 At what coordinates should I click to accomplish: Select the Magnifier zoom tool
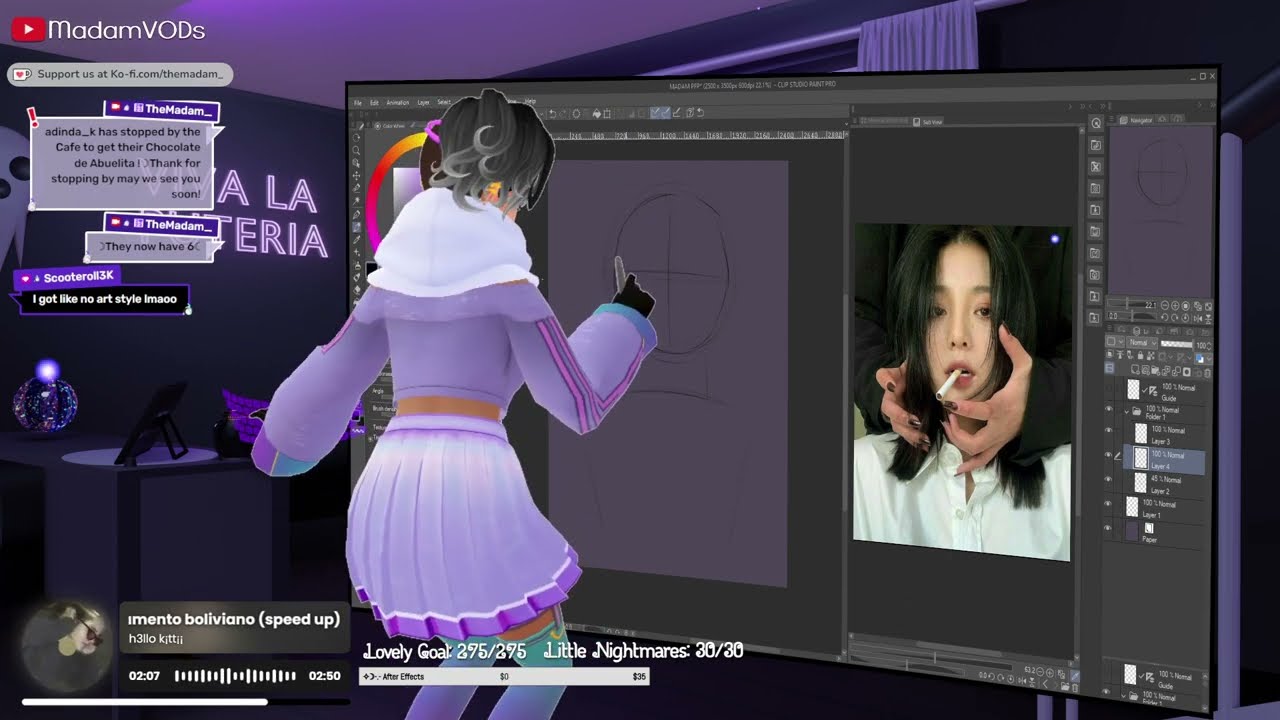pos(356,150)
